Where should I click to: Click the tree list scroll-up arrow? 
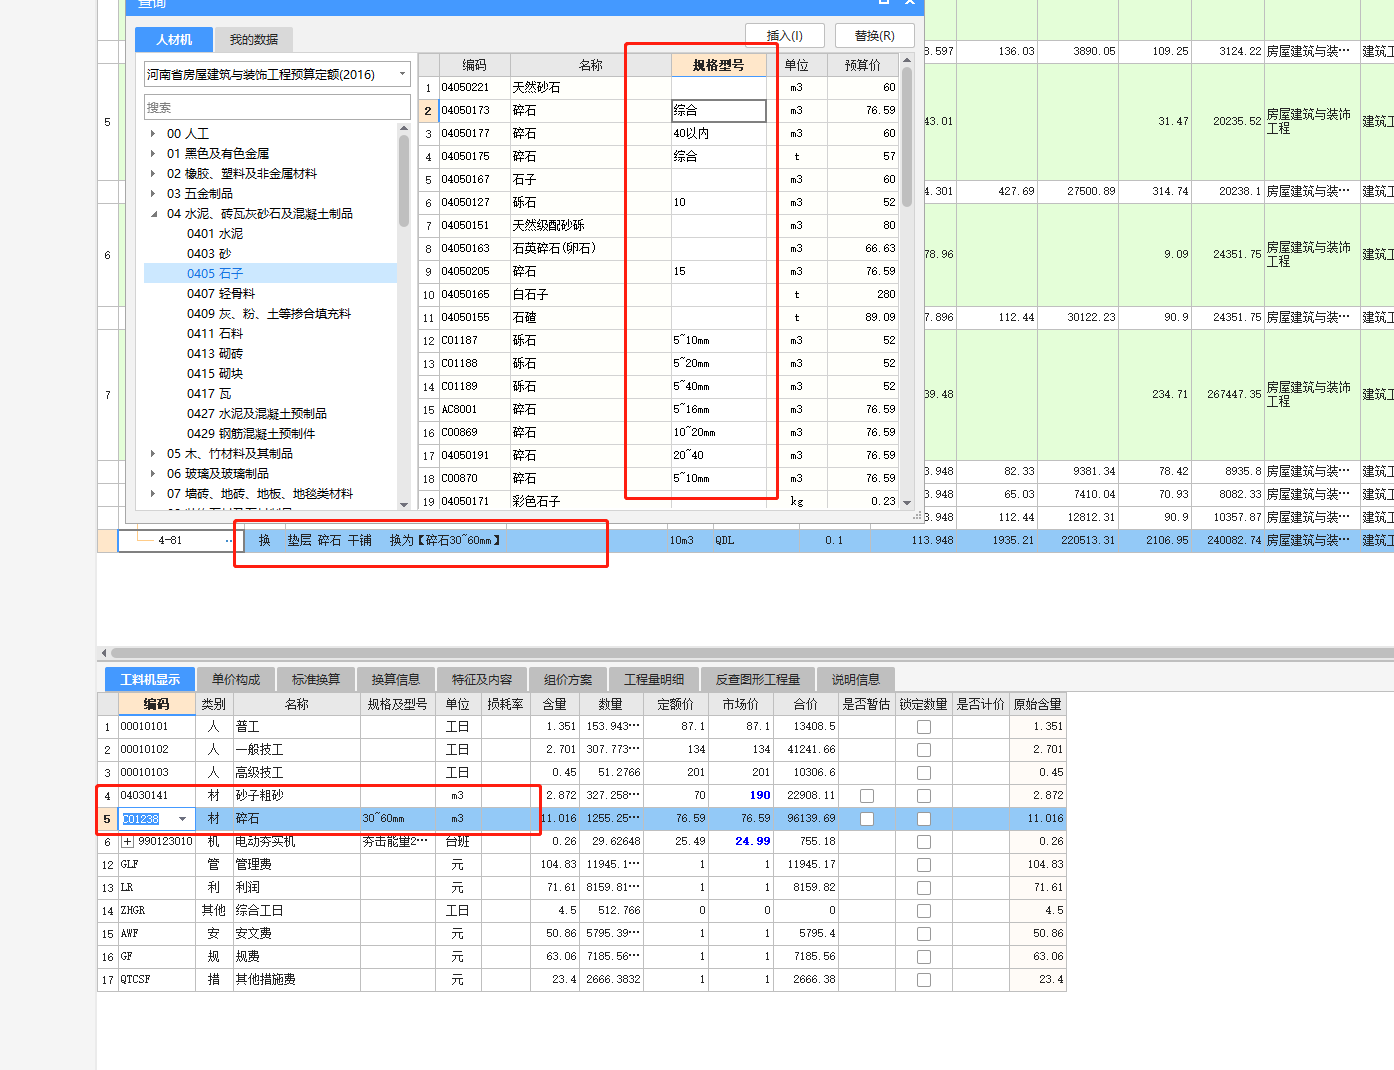404,129
